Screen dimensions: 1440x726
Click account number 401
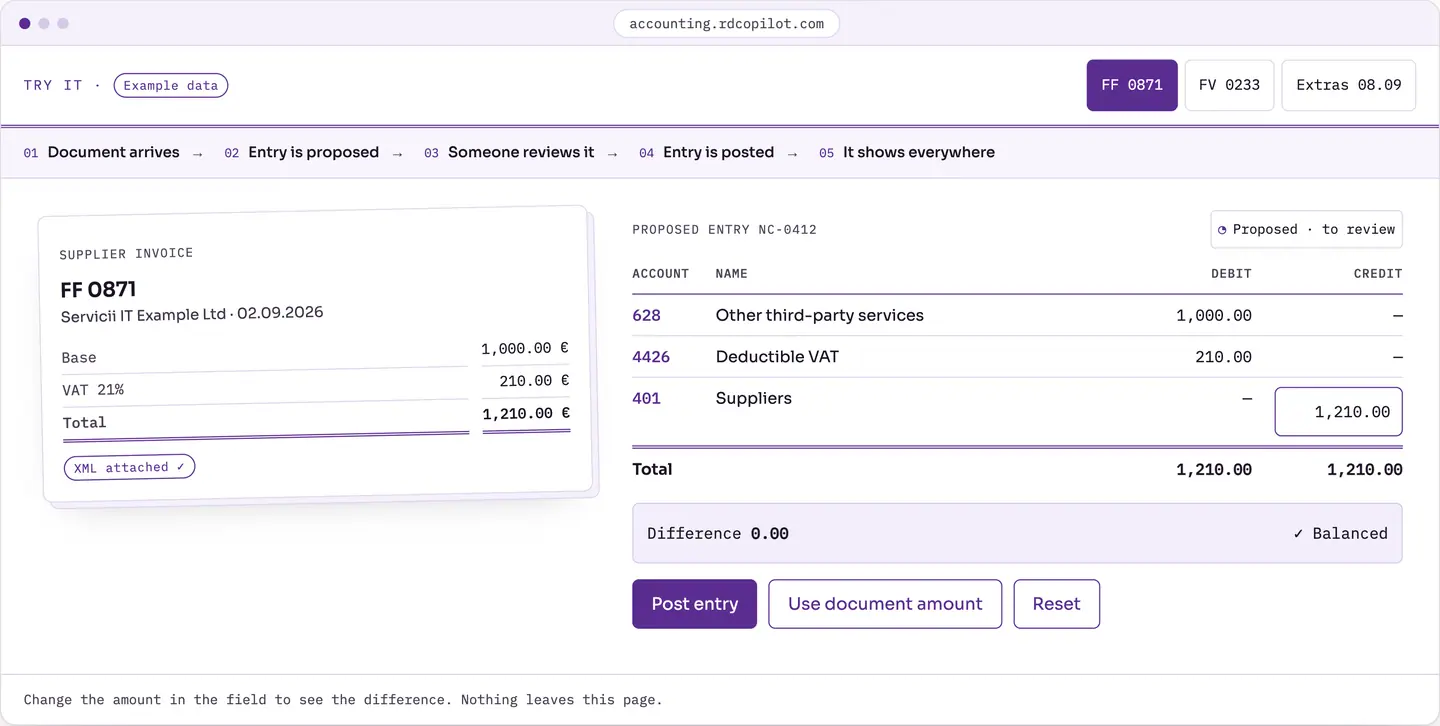tap(646, 398)
